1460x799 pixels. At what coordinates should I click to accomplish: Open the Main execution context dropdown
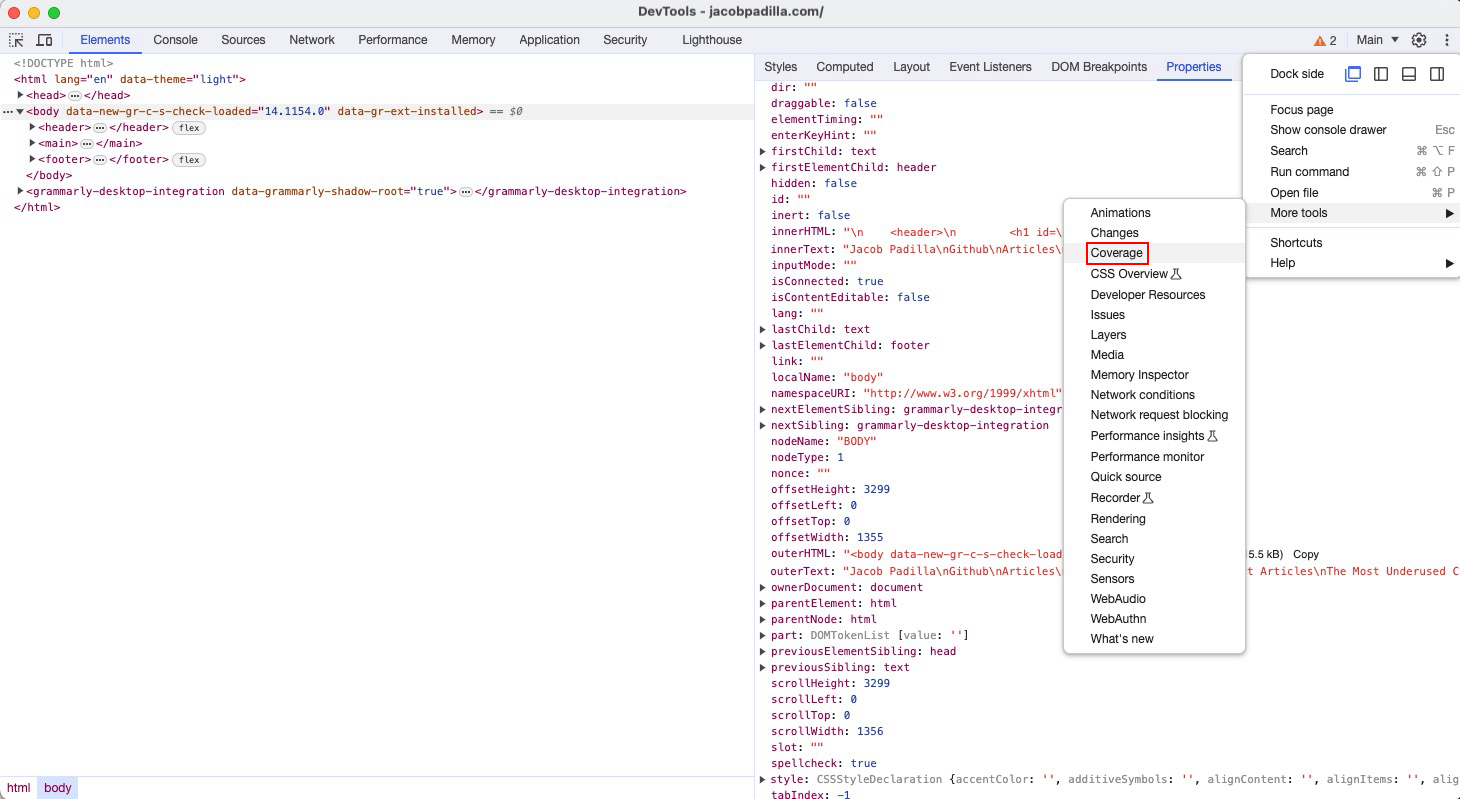[1378, 39]
